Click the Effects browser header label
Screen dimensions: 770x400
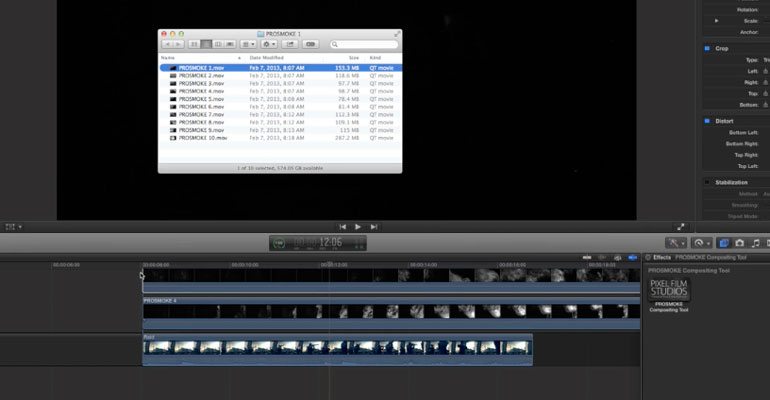point(661,257)
